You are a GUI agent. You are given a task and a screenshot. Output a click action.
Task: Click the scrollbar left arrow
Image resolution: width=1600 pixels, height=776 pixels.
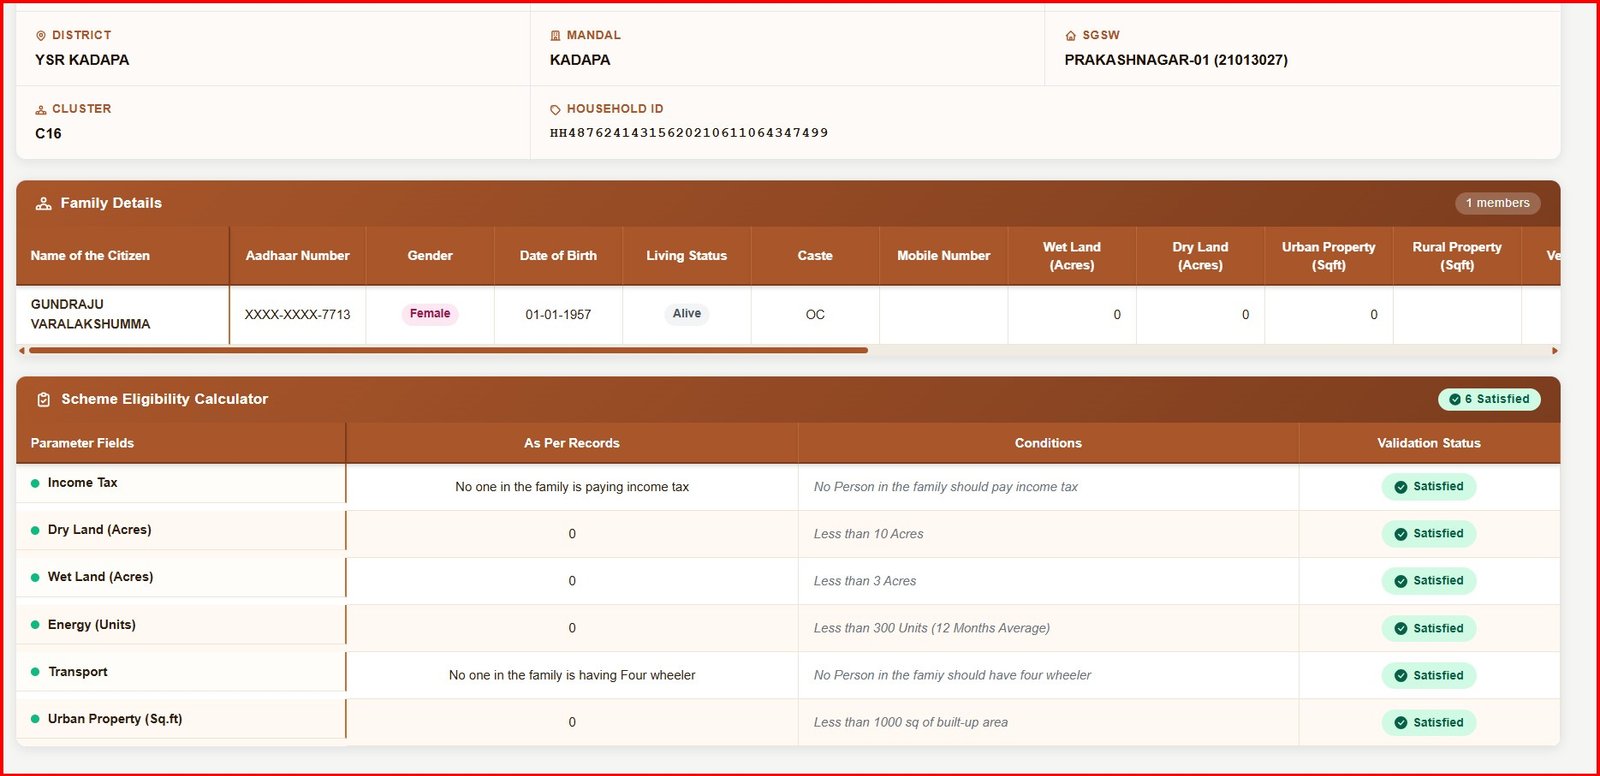pos(21,350)
